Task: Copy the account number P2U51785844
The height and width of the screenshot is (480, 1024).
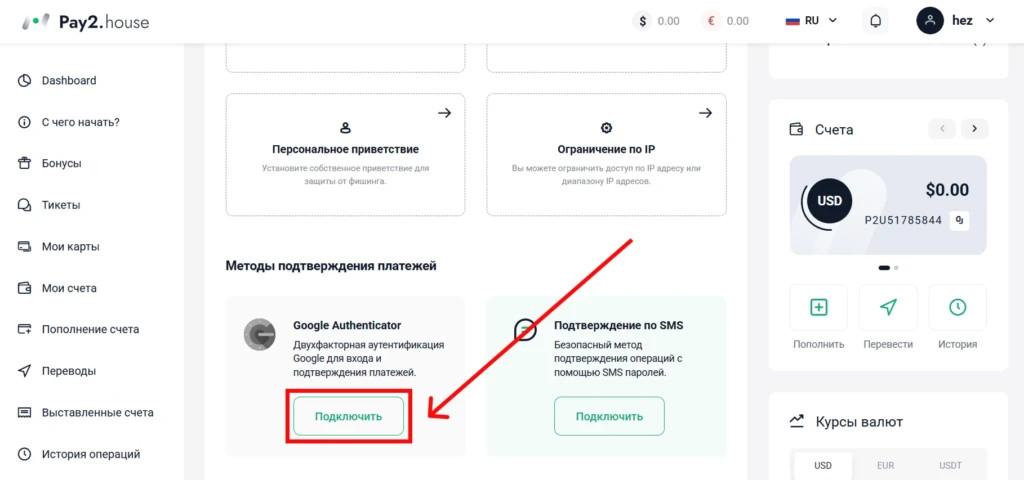Action: click(x=959, y=221)
